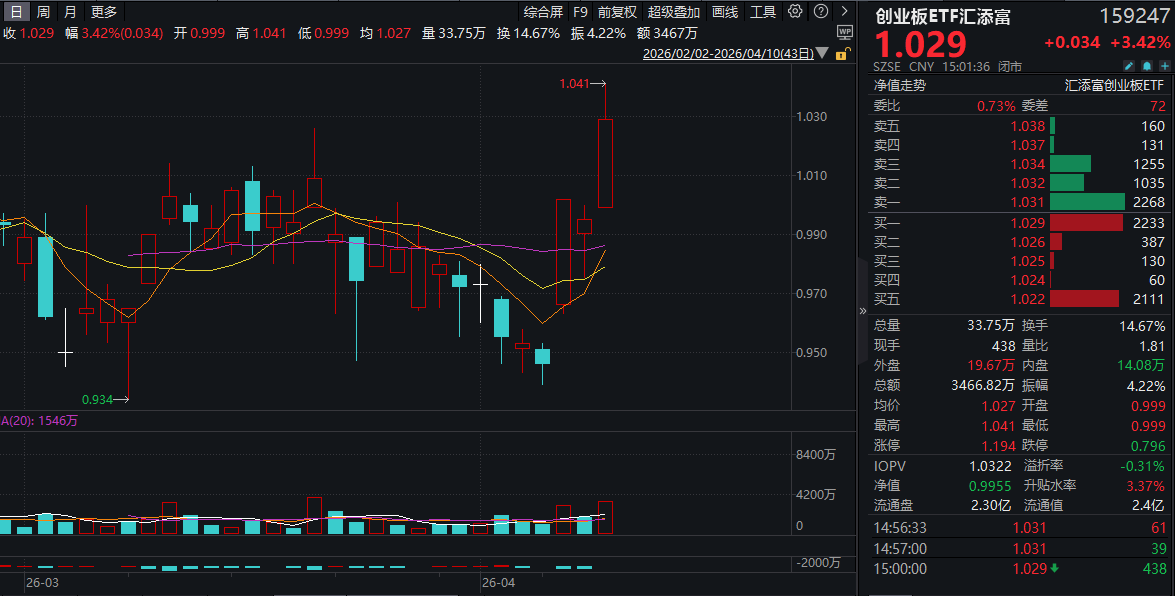Set a price alert via the bell icon
This screenshot has width=1175, height=596.
click(x=1147, y=65)
